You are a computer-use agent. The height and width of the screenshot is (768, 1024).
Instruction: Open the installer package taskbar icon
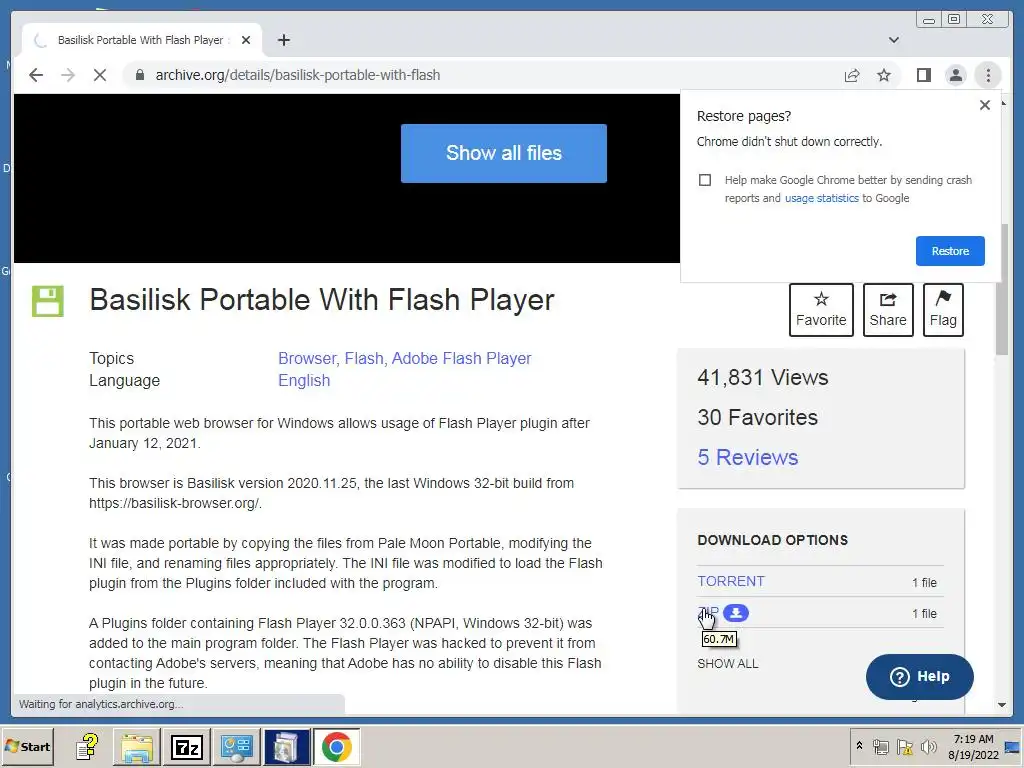286,747
